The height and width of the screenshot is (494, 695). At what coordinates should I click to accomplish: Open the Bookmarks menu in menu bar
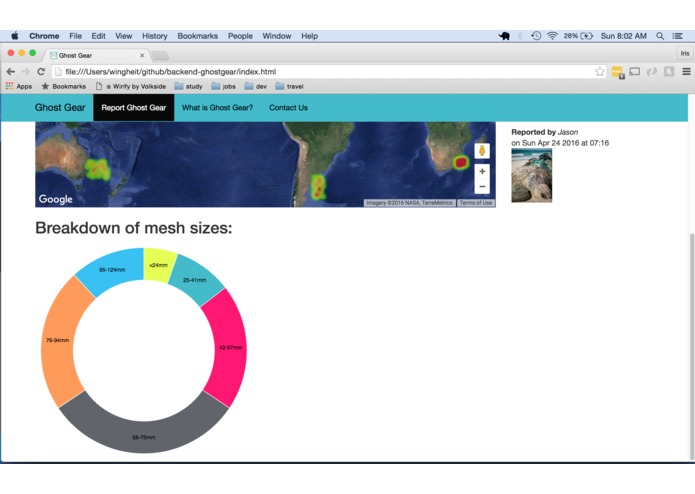click(x=198, y=36)
